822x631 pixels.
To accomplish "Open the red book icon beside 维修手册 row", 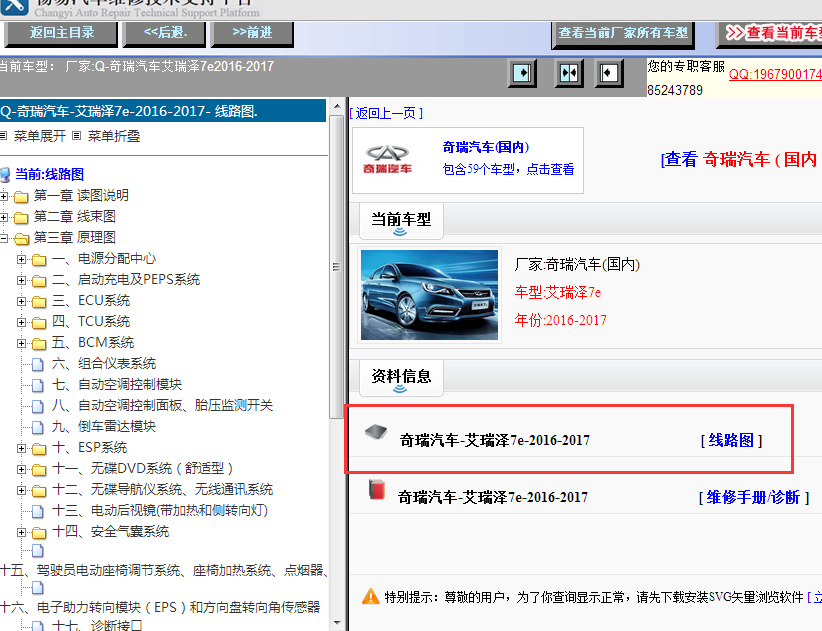I will pyautogui.click(x=376, y=489).
